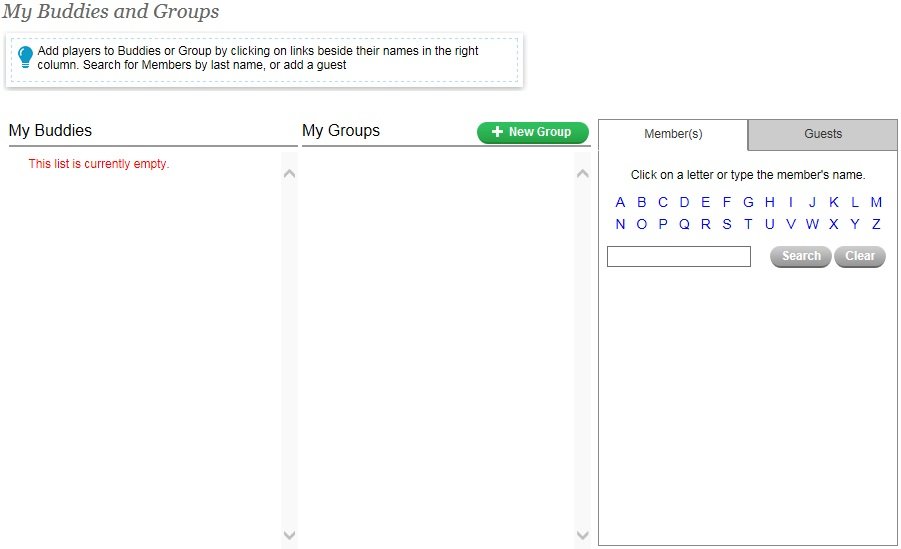901x549 pixels.
Task: Pick letter N from alphabet list
Action: (x=620, y=224)
